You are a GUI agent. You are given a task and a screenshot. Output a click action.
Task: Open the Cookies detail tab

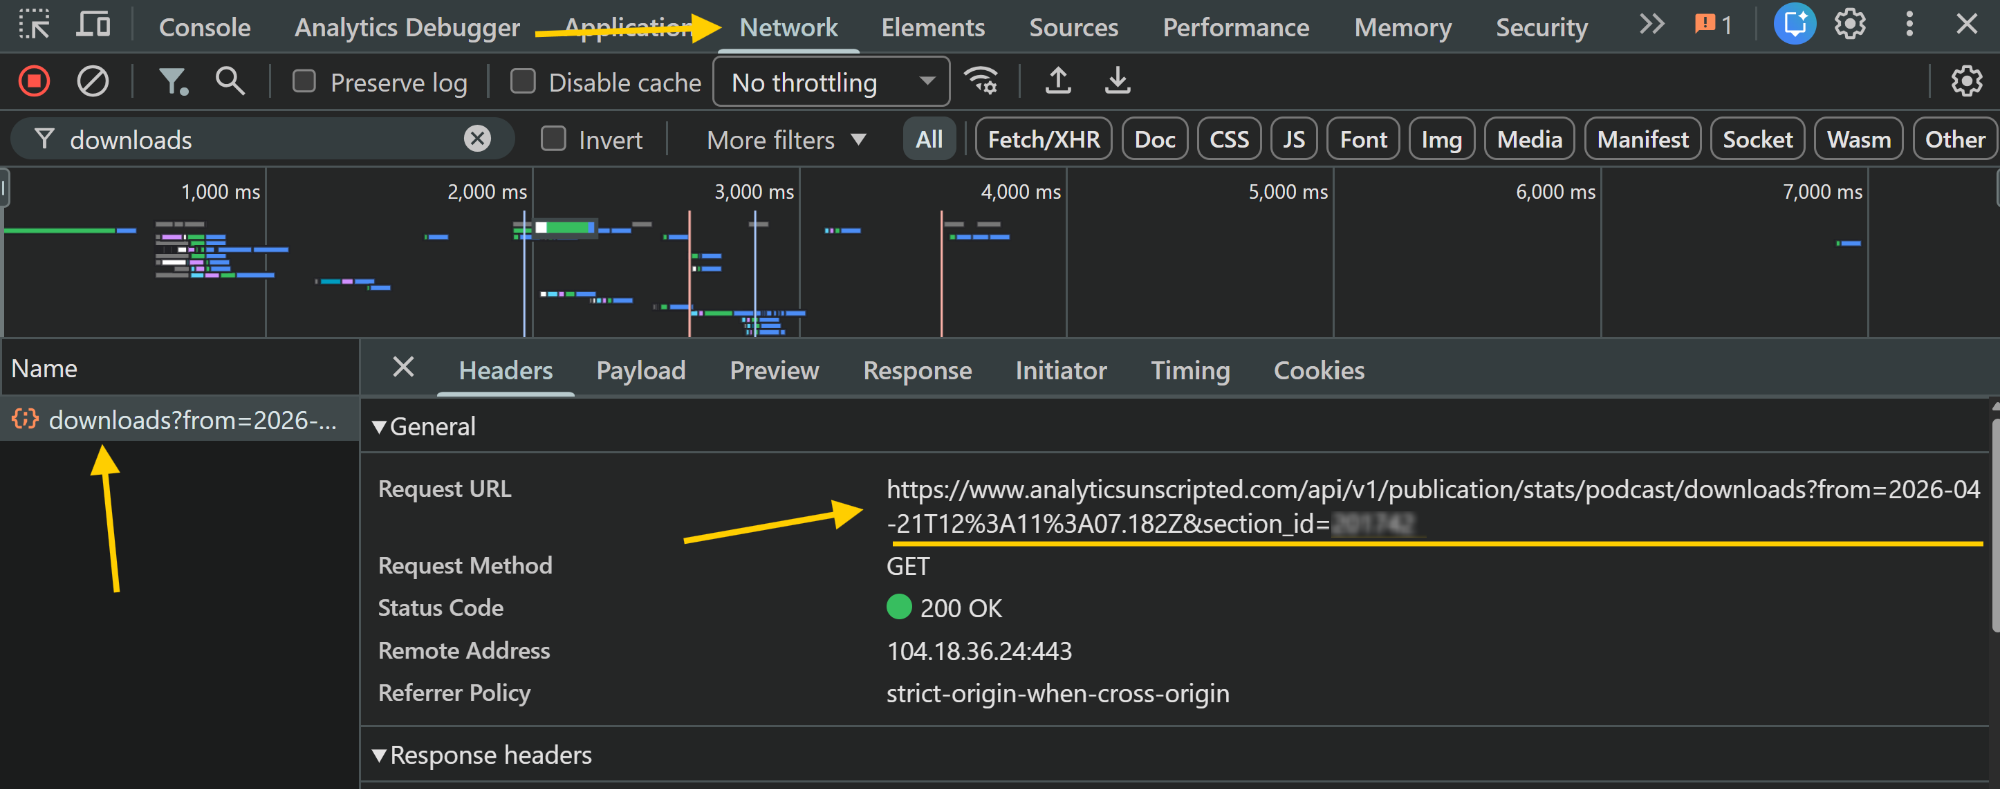tap(1319, 370)
